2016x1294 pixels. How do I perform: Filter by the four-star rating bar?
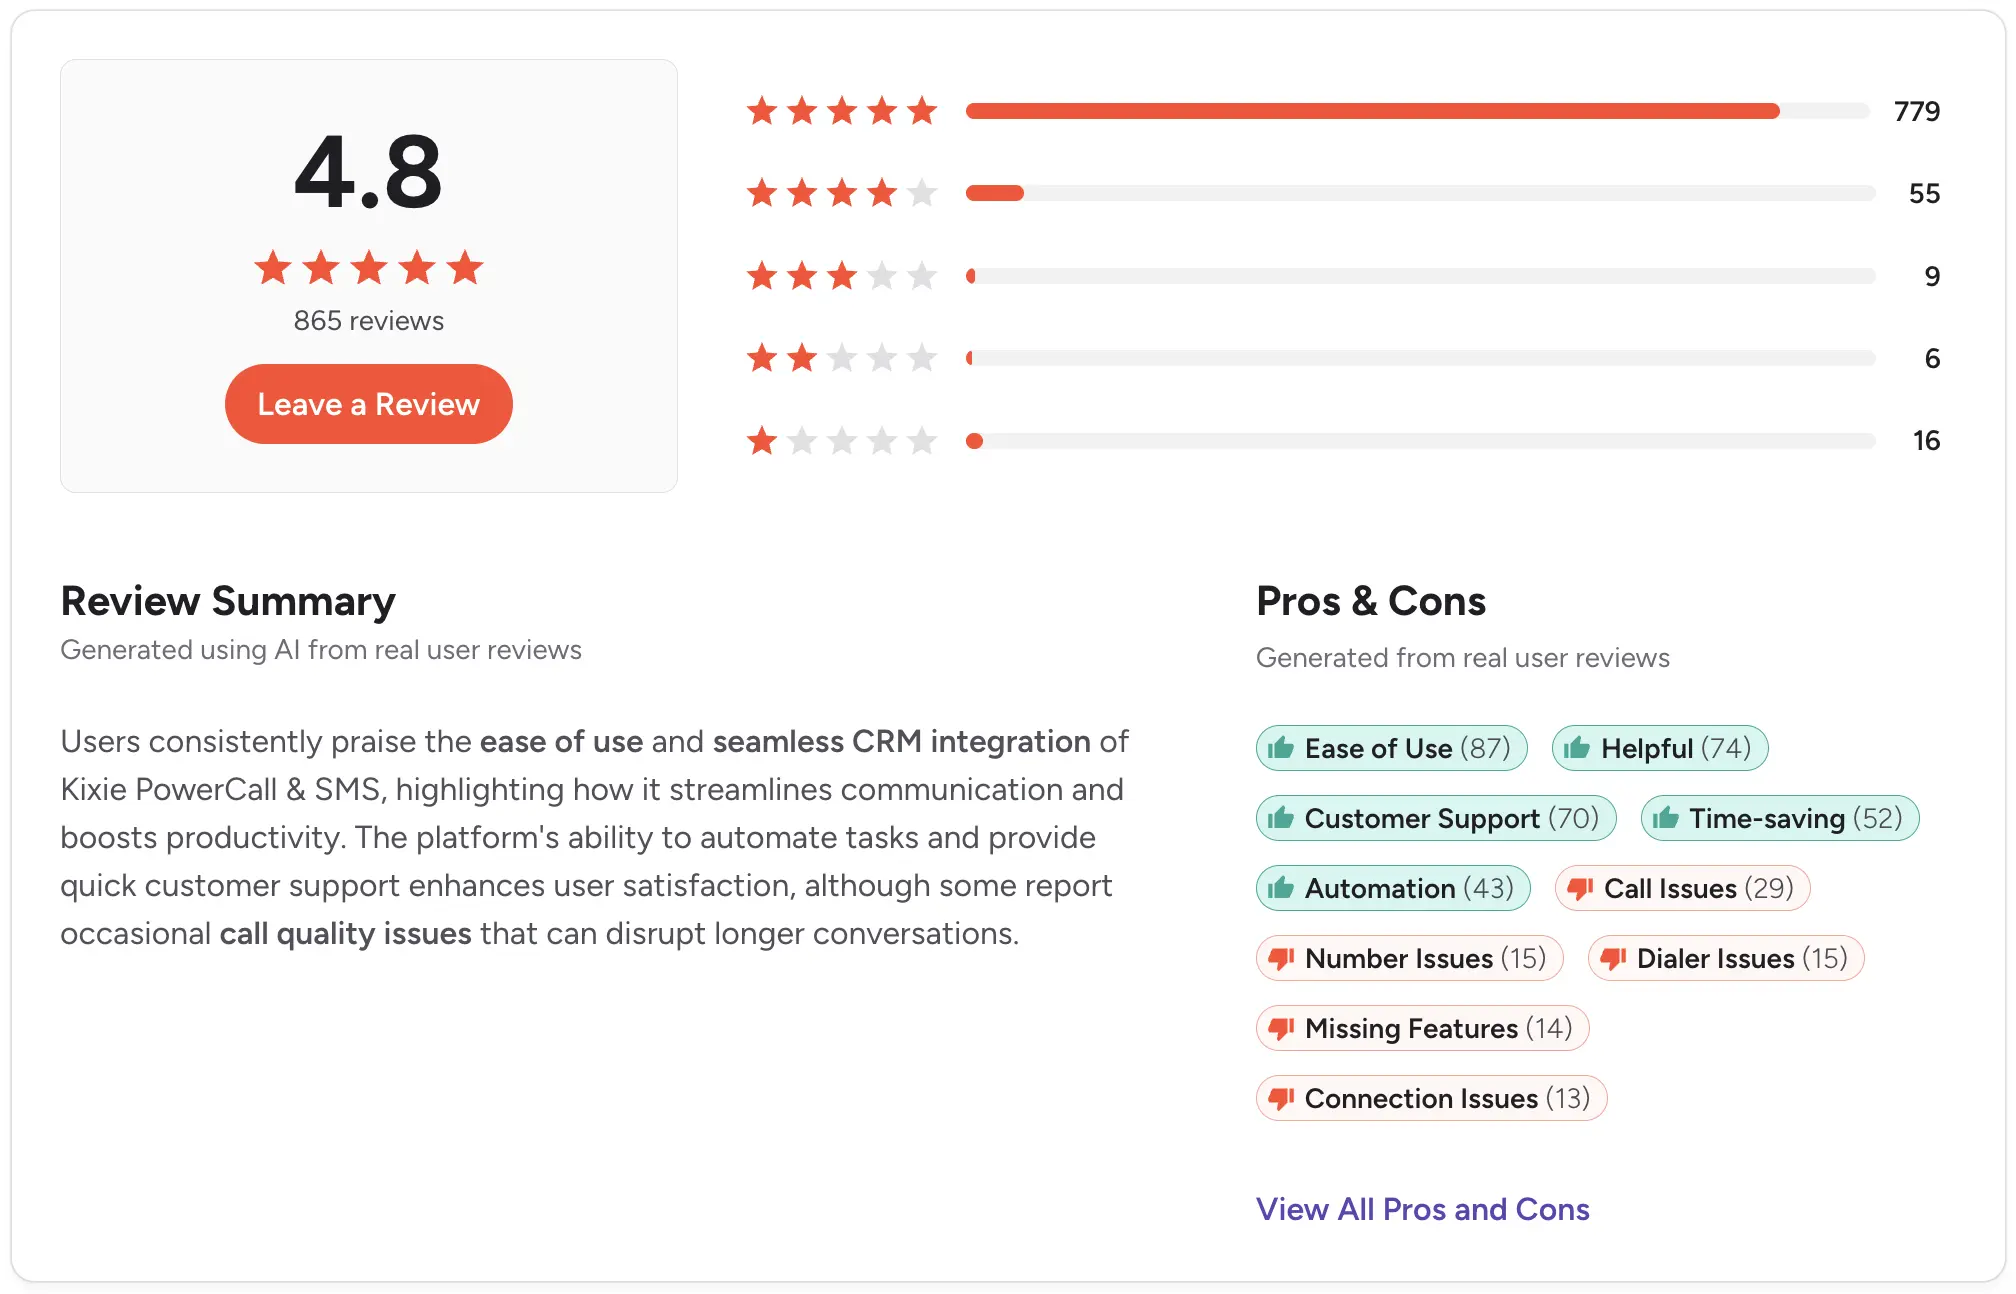tap(1420, 193)
